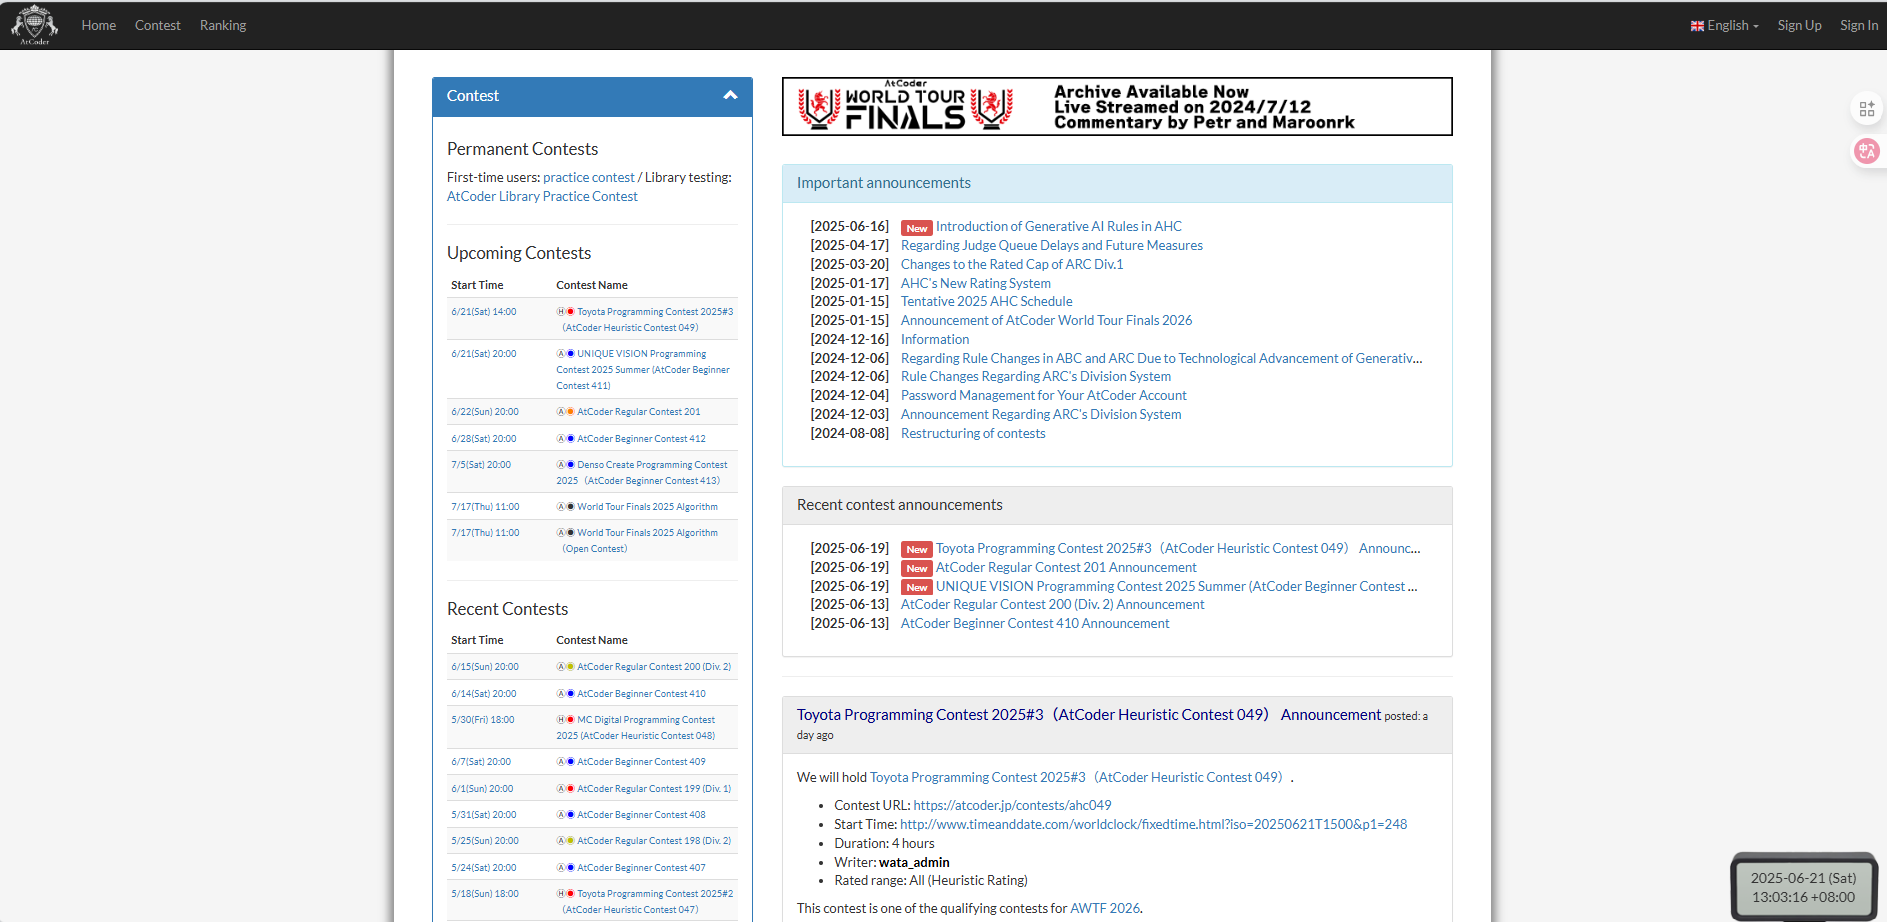The width and height of the screenshot is (1887, 922).
Task: Click the Toyota 2025#3 Announcement post heading
Action: click(x=1089, y=715)
